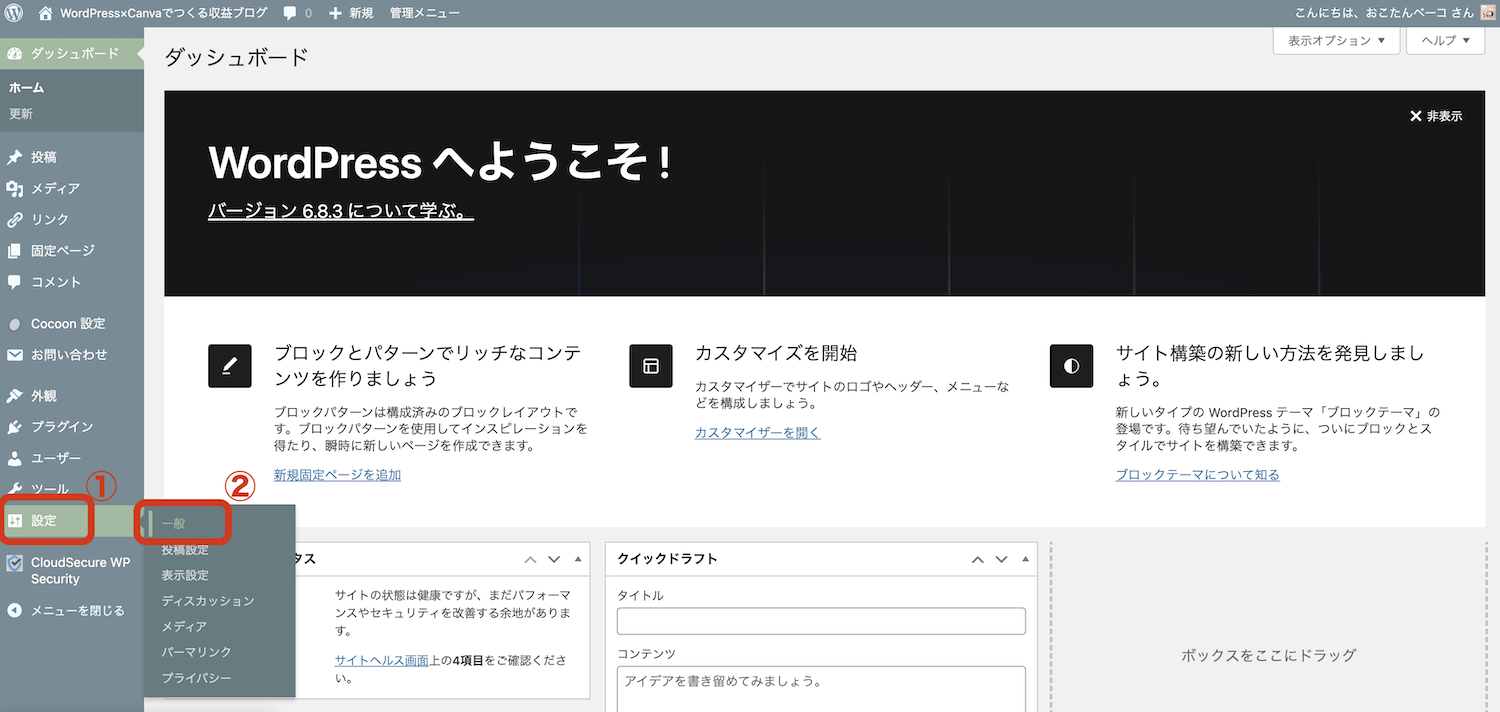Click the pencil block icon in the welcome panel
This screenshot has width=1500, height=712.
[x=229, y=366]
